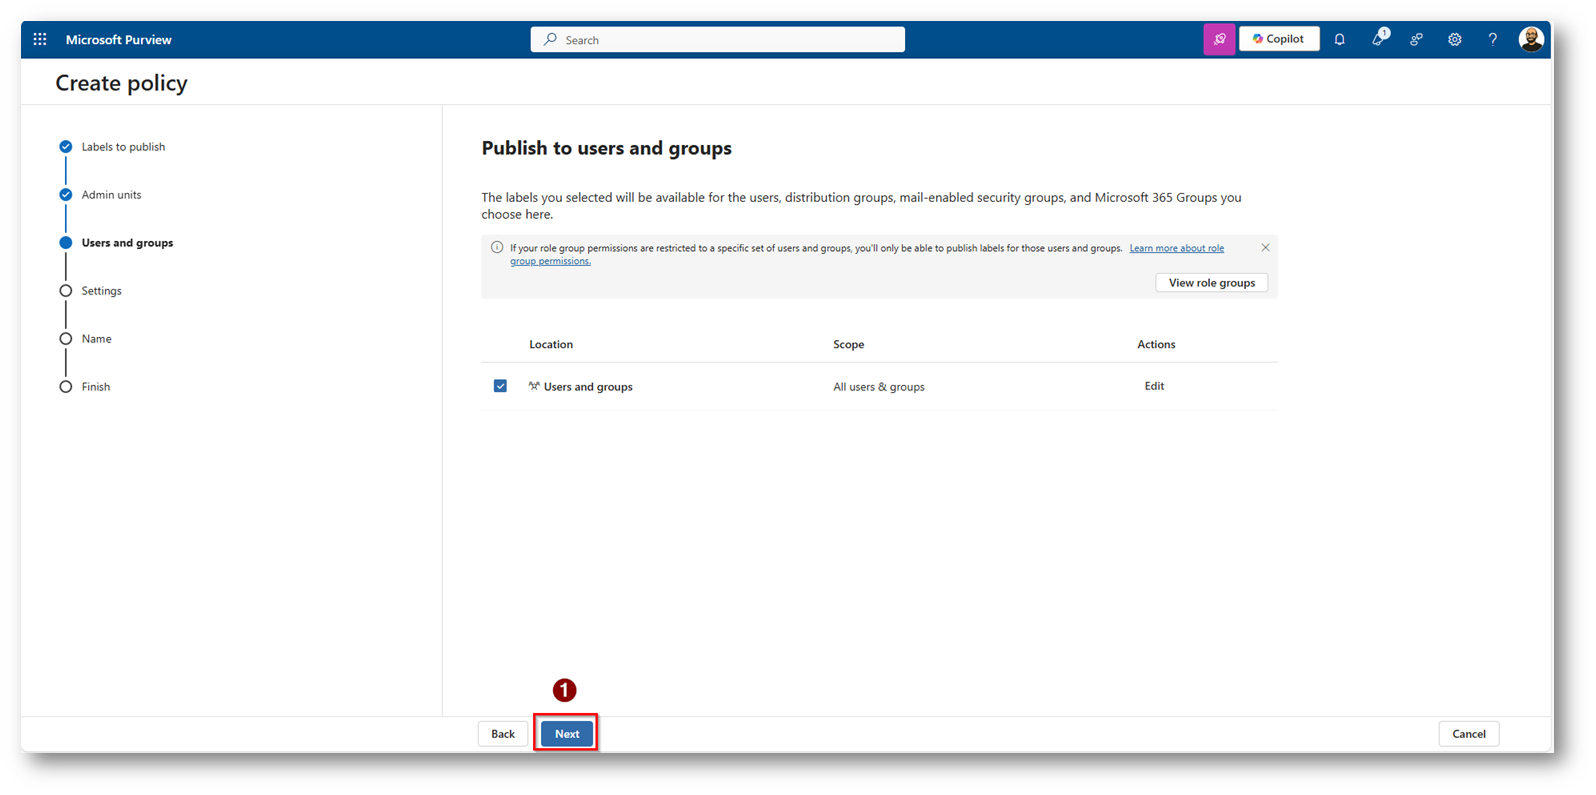Click the user profile avatar

point(1530,40)
